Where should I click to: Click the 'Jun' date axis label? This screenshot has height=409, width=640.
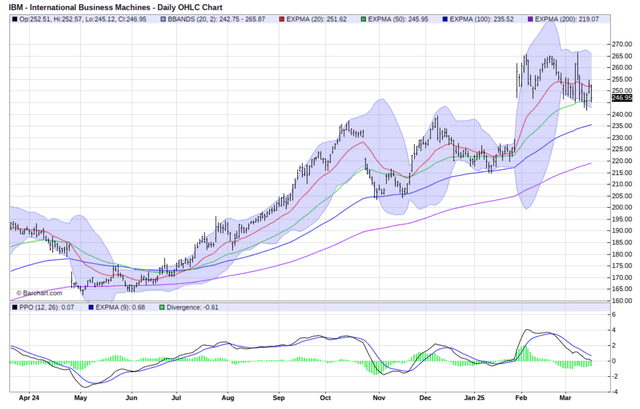pyautogui.click(x=131, y=398)
